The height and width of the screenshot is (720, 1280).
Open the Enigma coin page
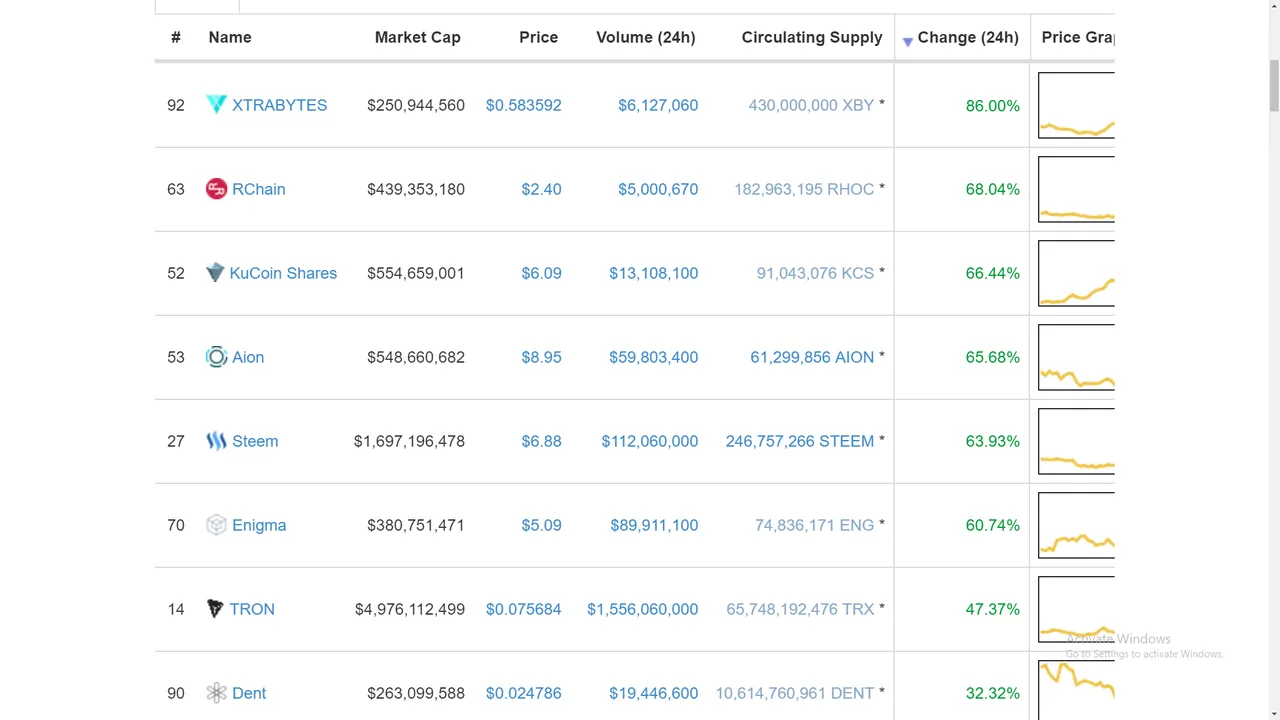(x=259, y=525)
